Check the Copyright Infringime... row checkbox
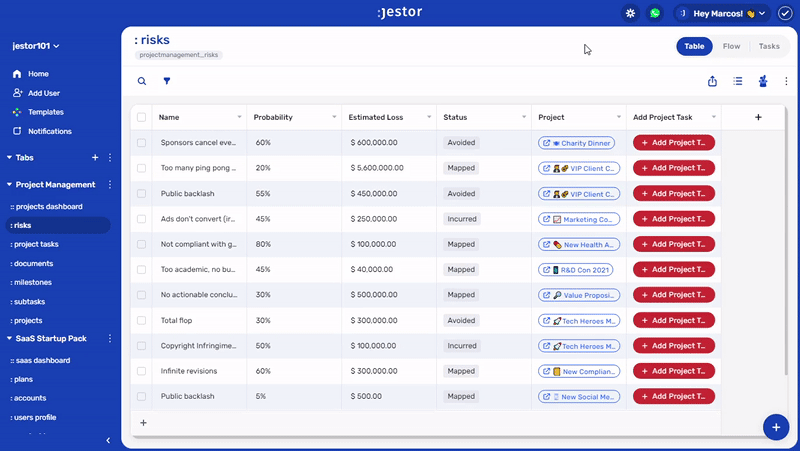Viewport: 800px width, 451px height. (141, 346)
